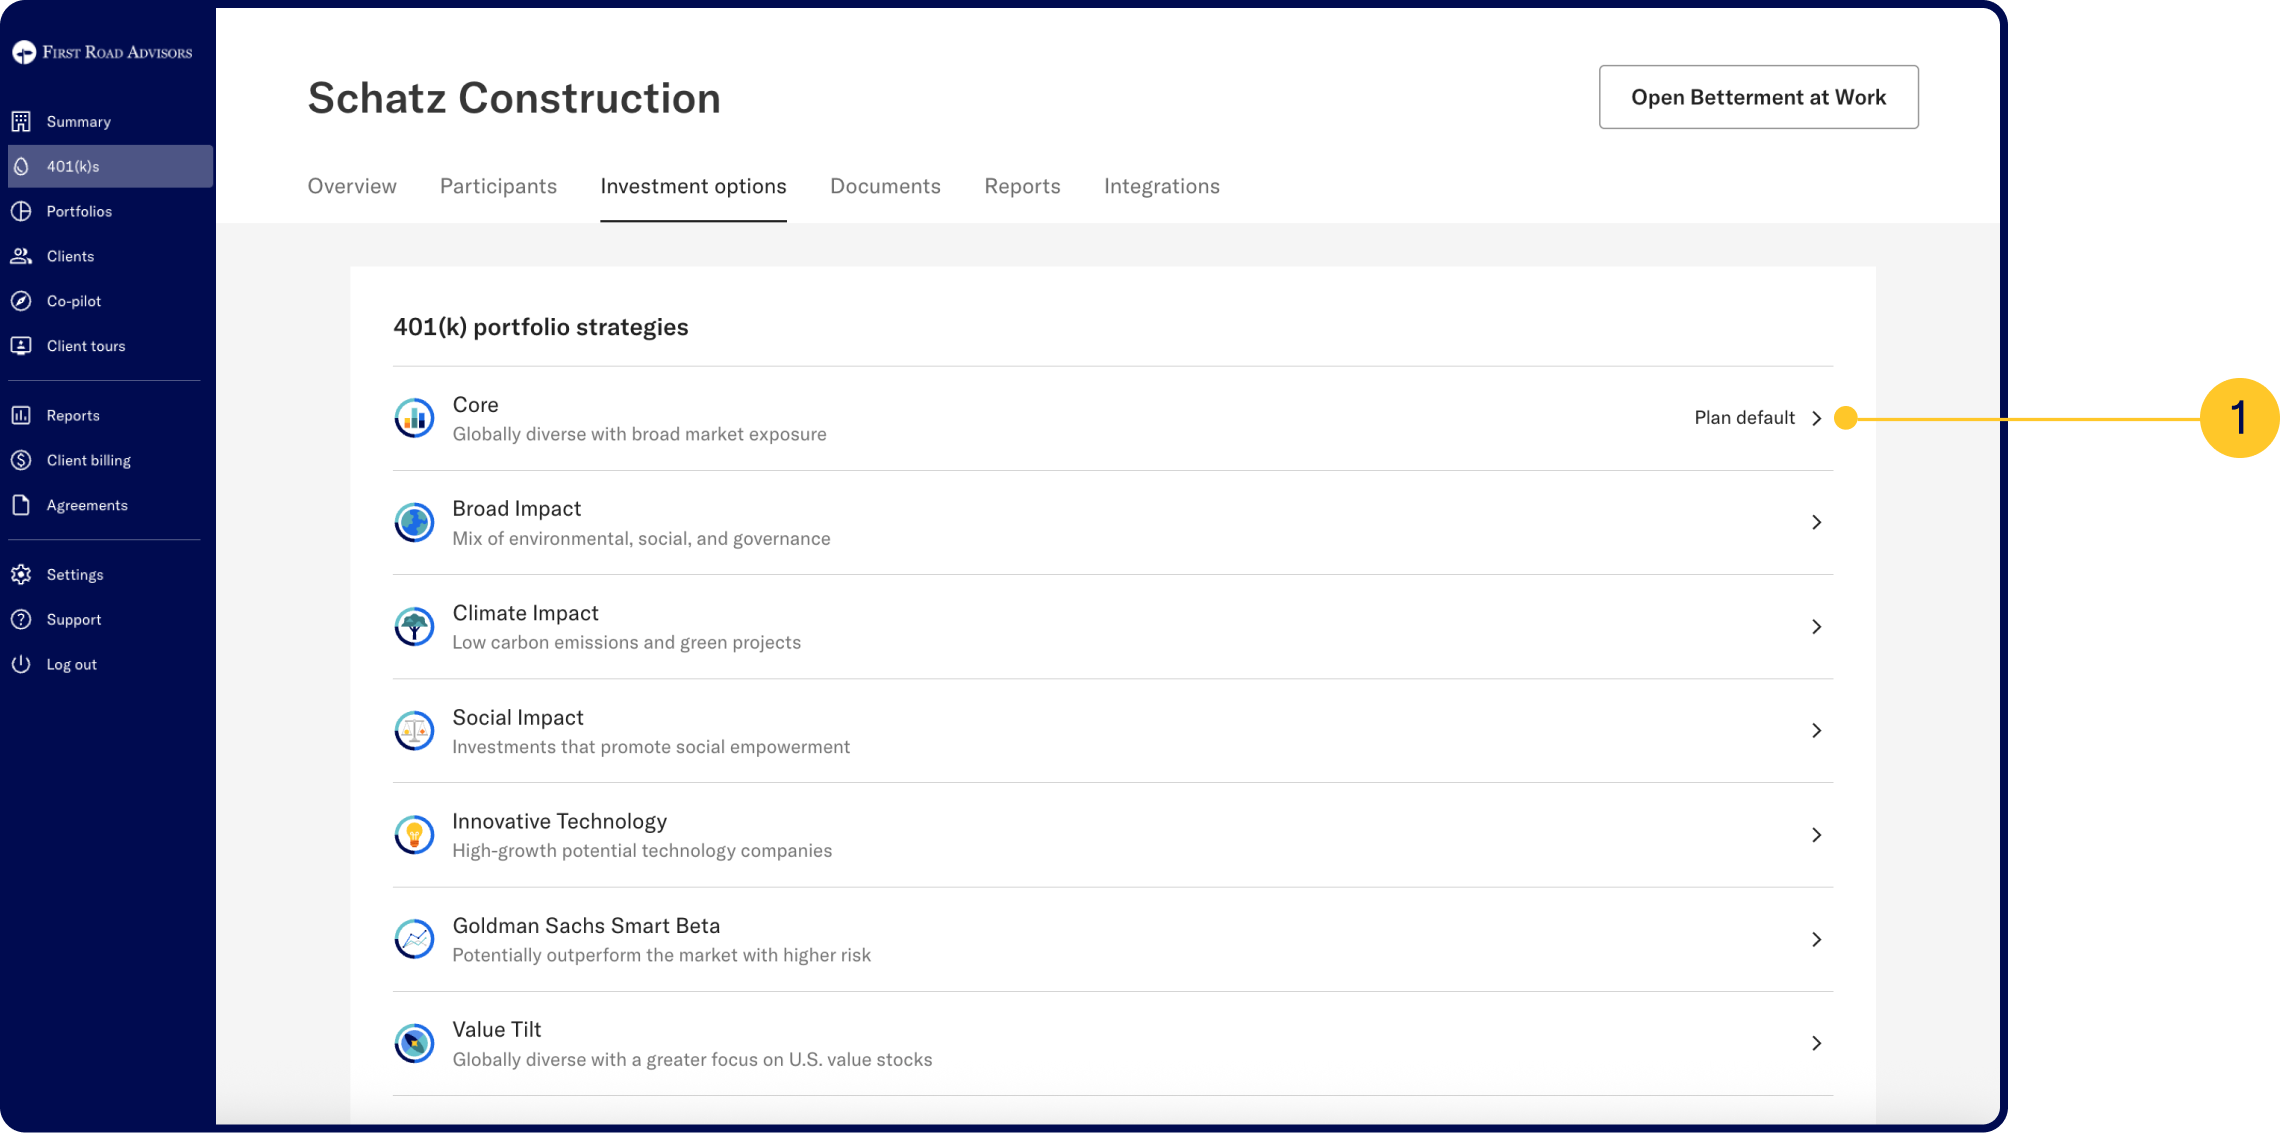Screen dimensions: 2280x1133
Task: Expand the Value Tilt chevron arrow
Action: (x=1816, y=1043)
